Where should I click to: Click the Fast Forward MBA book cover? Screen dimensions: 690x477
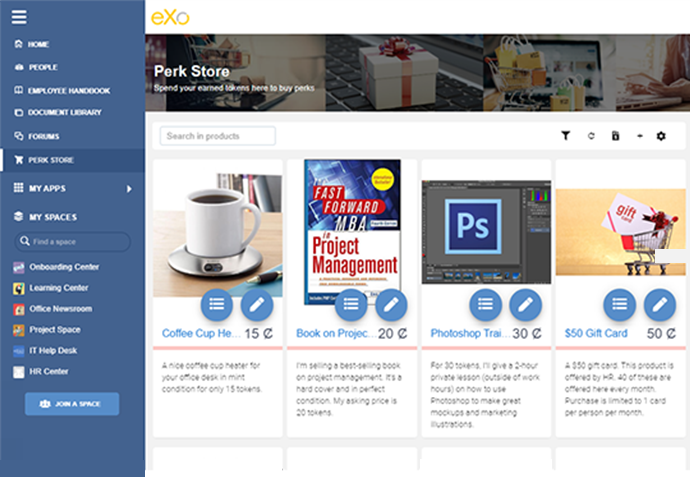click(352, 231)
